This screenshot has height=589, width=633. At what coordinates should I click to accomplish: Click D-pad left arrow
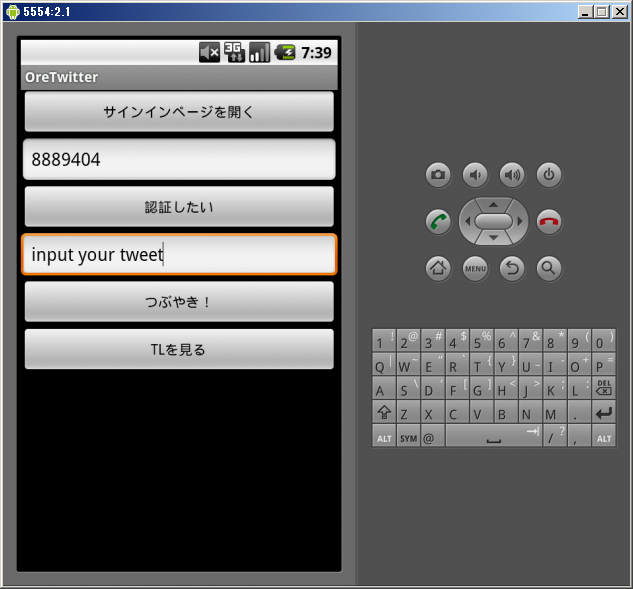(467, 221)
